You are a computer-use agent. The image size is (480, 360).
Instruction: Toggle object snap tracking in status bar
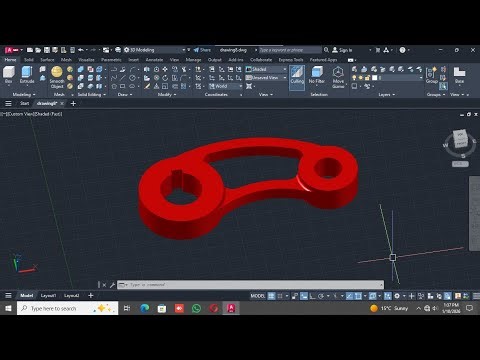click(x=349, y=296)
